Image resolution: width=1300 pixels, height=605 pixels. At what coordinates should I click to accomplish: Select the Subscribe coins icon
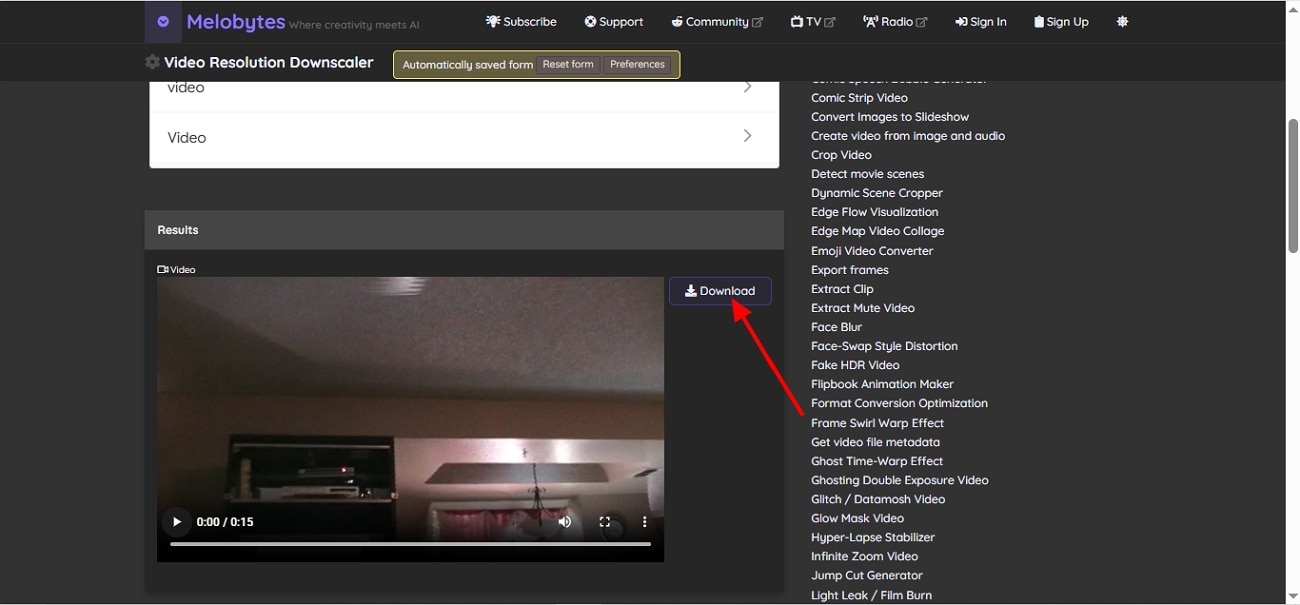(491, 21)
